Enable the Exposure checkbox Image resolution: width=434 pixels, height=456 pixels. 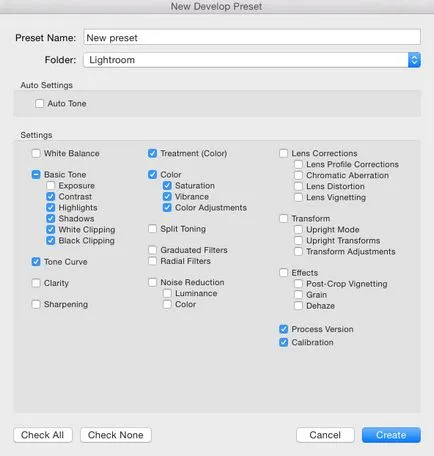(51, 185)
